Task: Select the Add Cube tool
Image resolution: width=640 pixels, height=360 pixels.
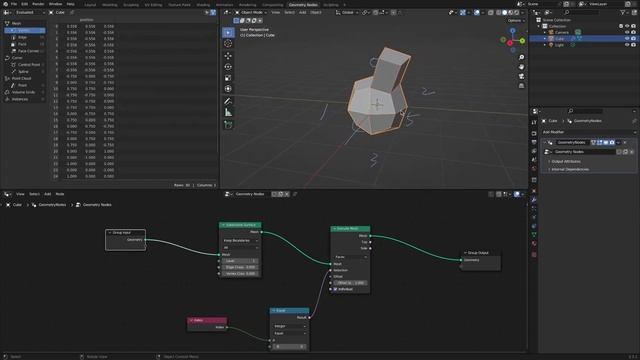Action: [x=228, y=124]
